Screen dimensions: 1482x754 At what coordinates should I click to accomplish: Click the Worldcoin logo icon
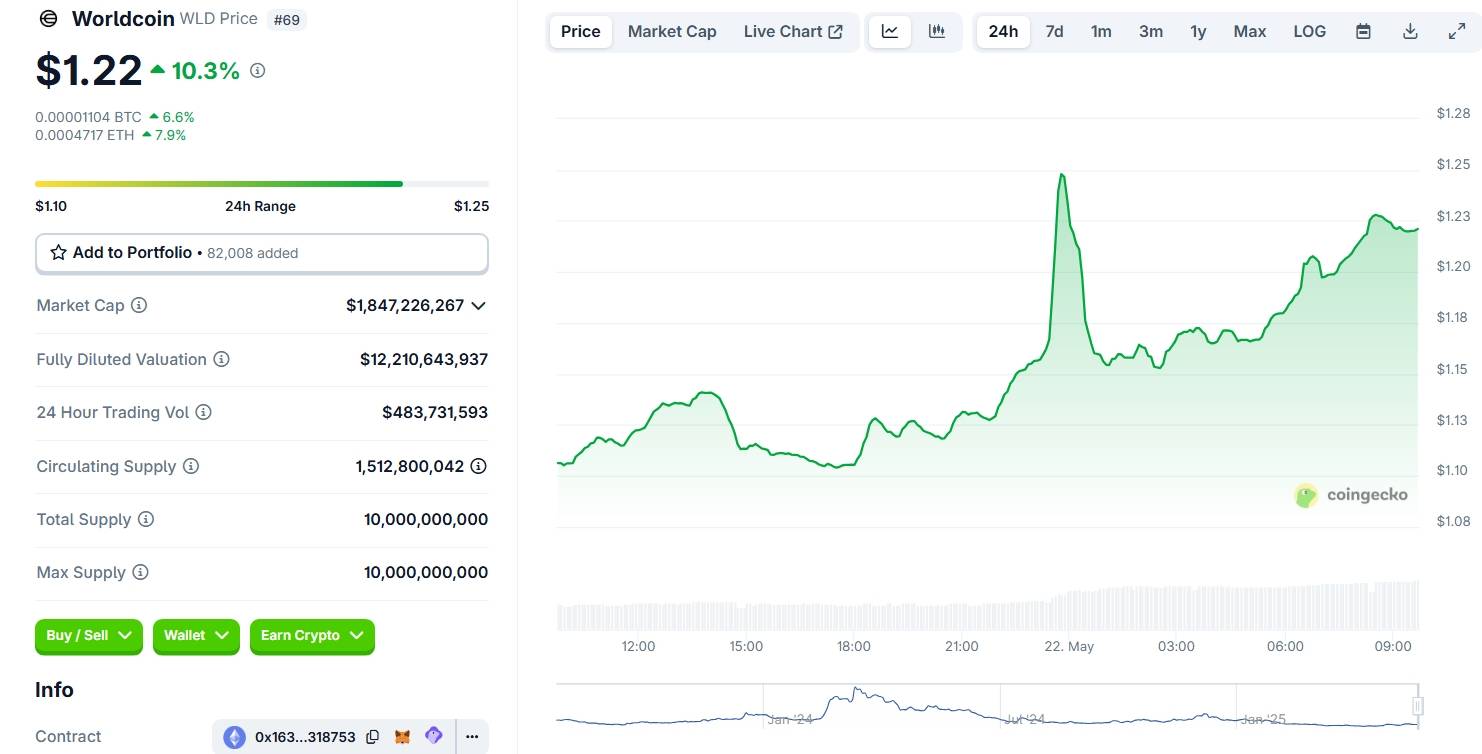coord(47,19)
